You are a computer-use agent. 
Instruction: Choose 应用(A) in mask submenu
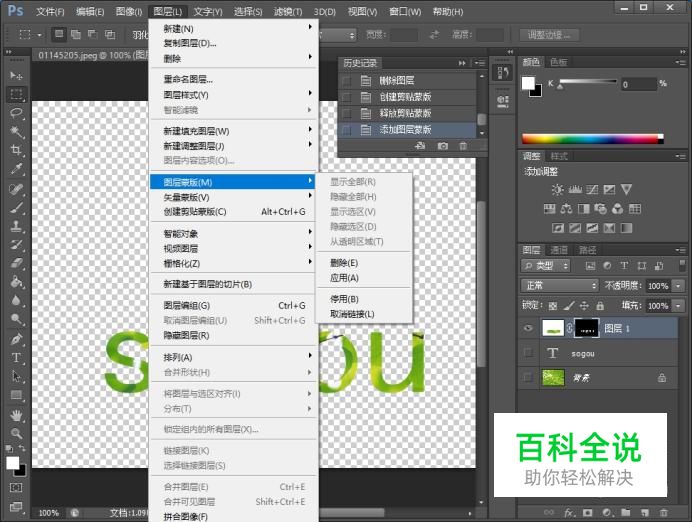click(364, 278)
